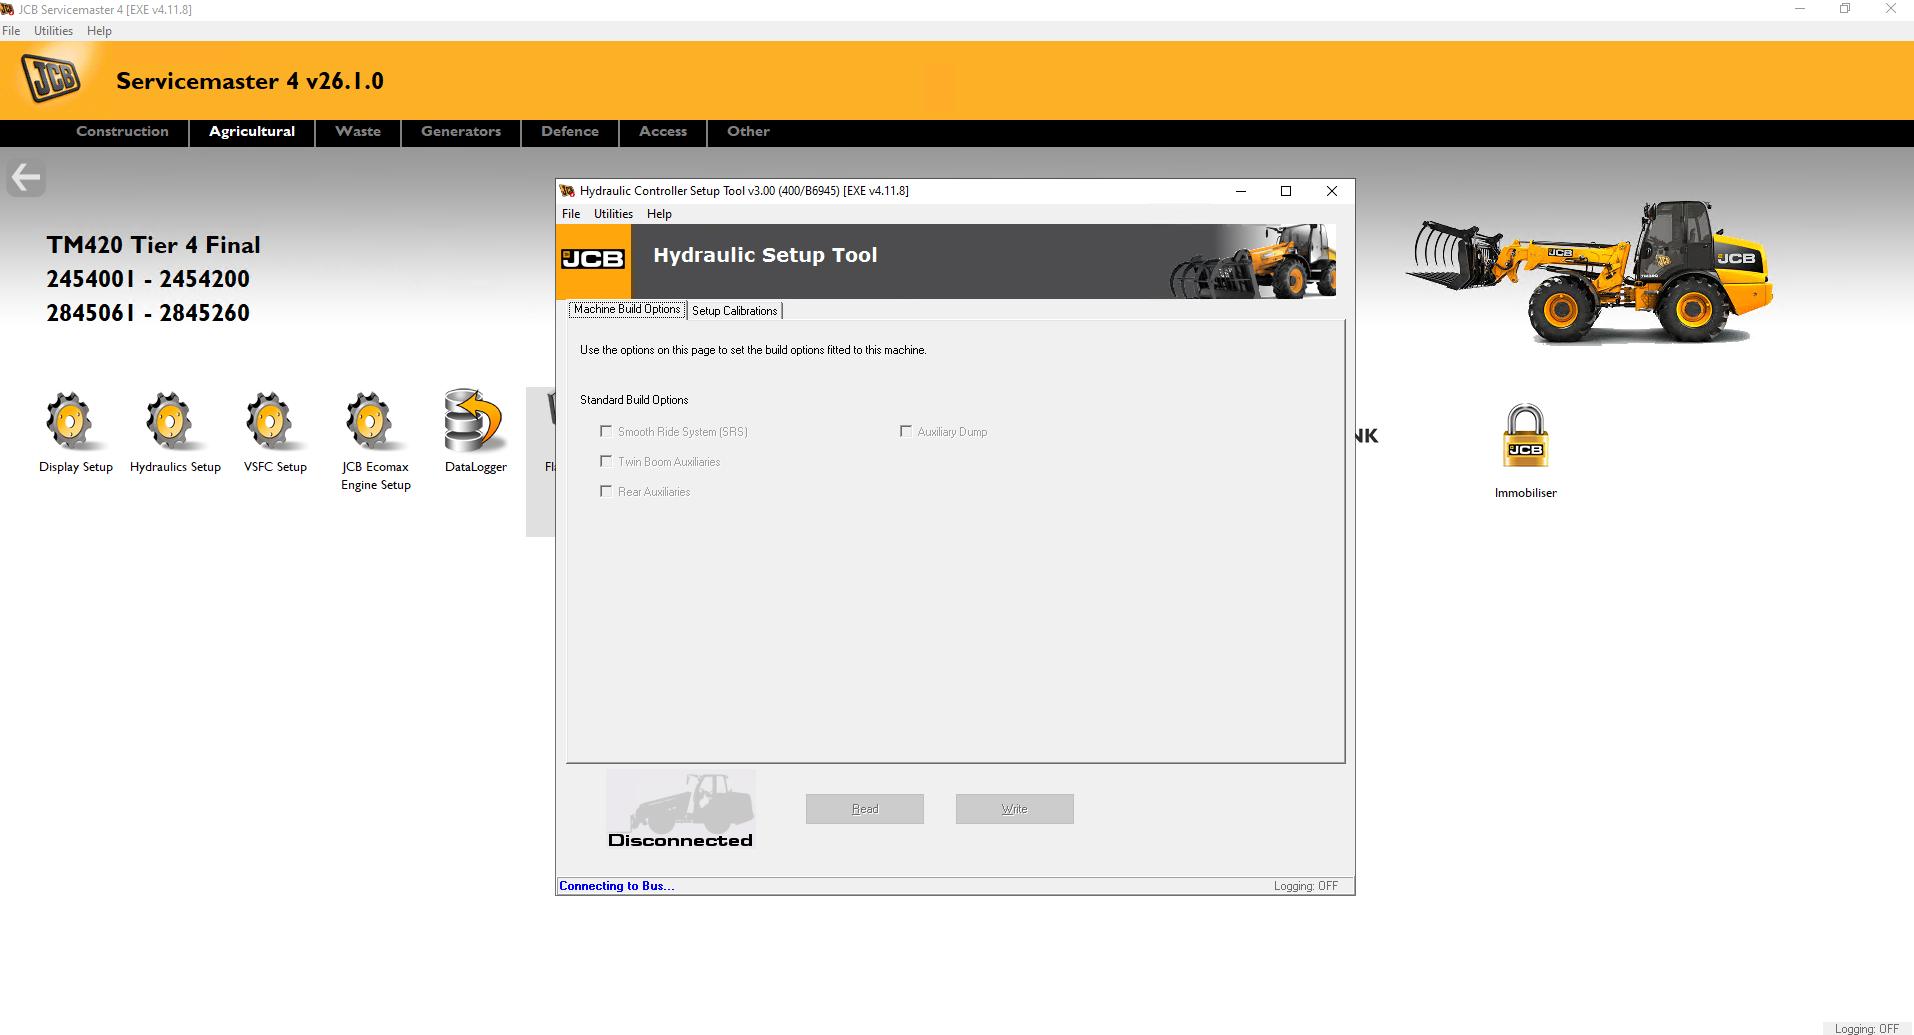Screen dimensions: 1914x1035
Task: Click the Read button
Action: 864,808
